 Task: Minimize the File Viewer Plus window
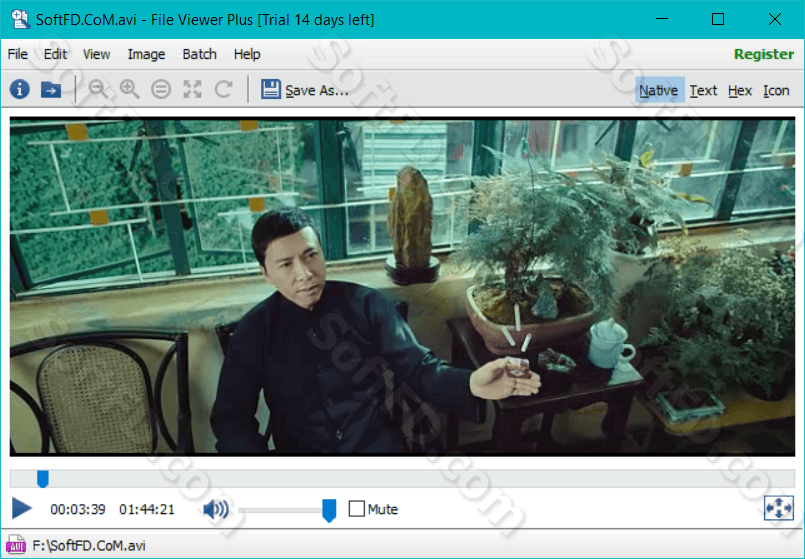tap(662, 19)
